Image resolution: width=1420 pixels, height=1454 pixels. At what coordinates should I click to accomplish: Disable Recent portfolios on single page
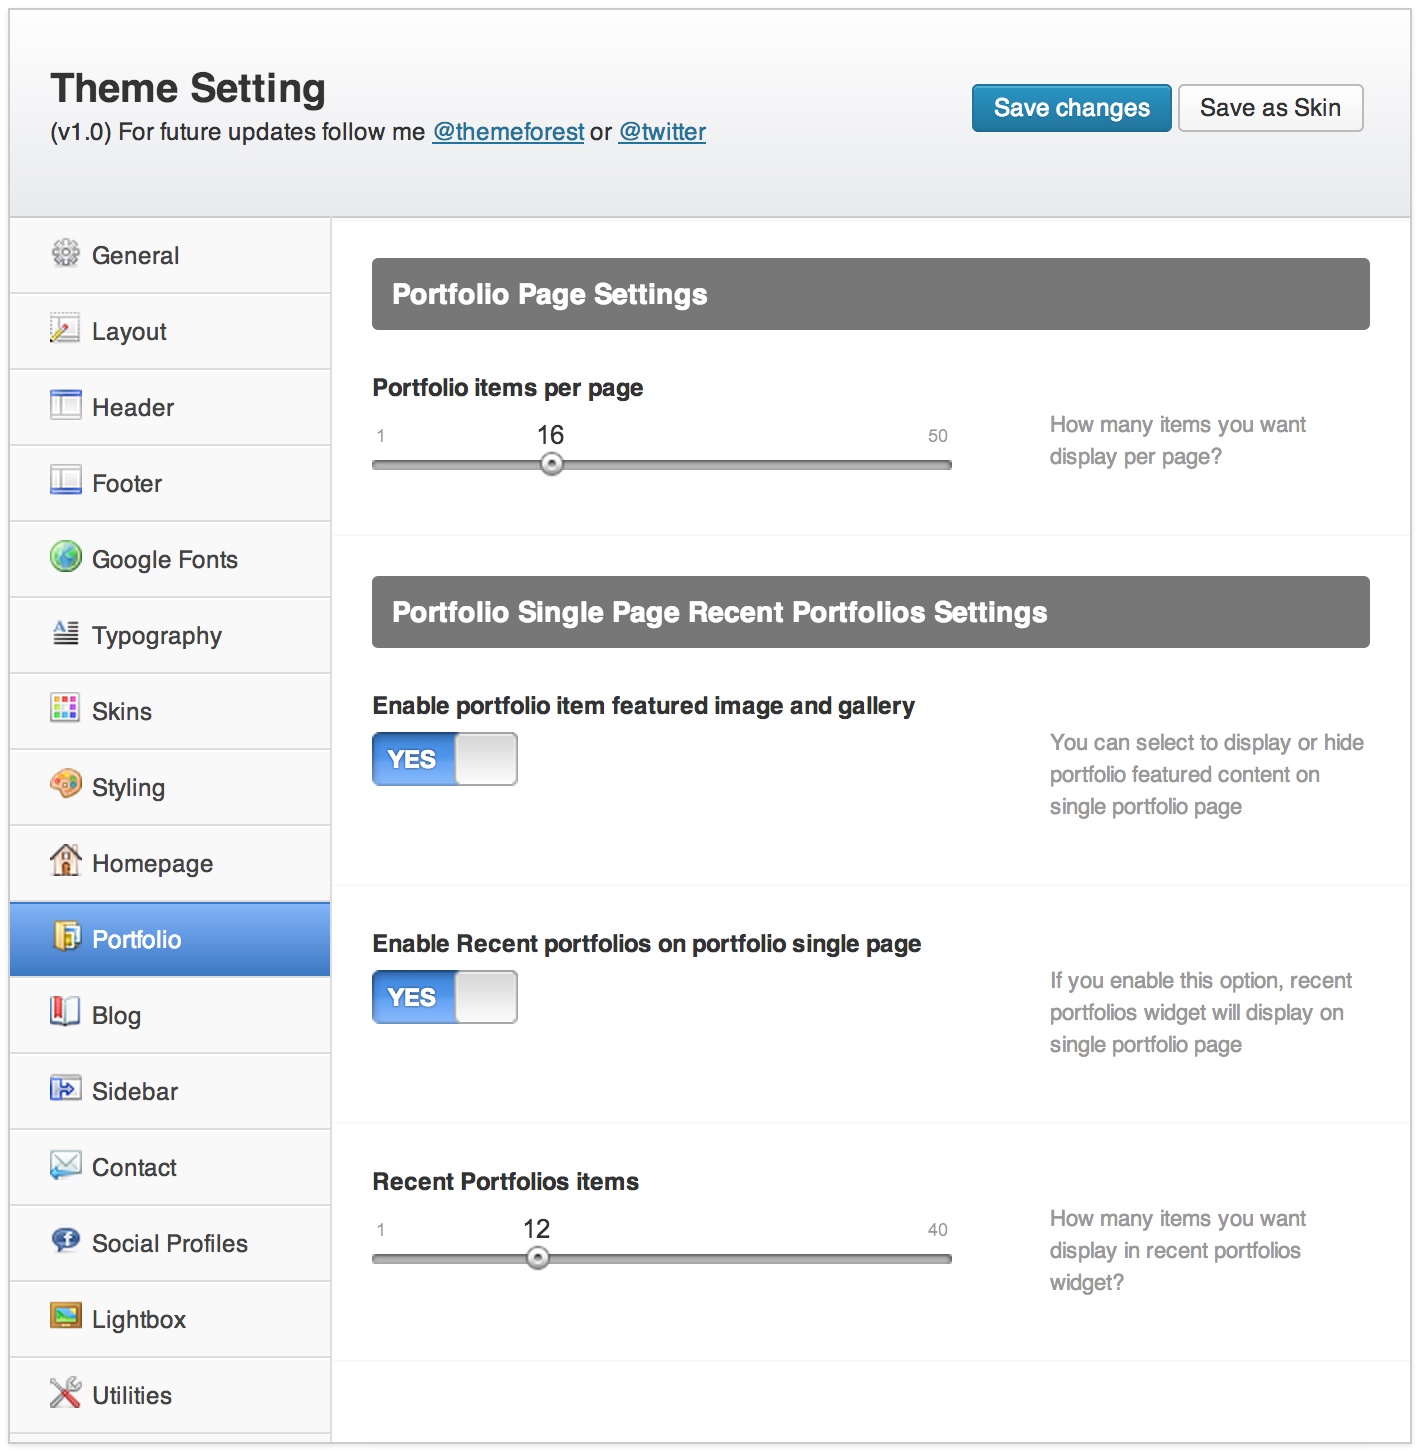[x=445, y=998]
